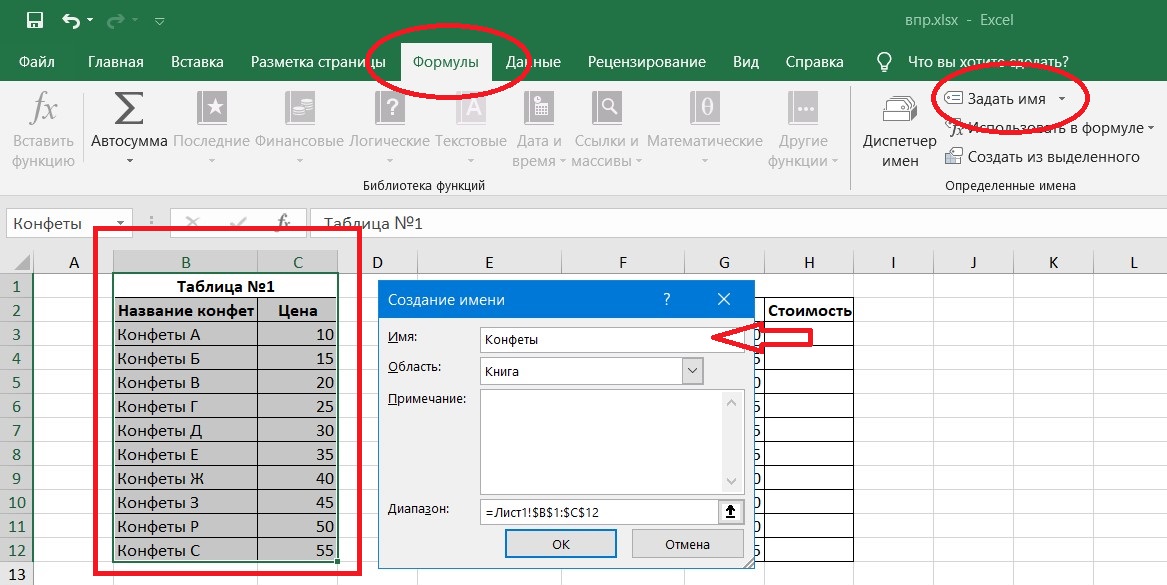Select row 5 header
This screenshot has height=585, width=1167.
[16, 383]
